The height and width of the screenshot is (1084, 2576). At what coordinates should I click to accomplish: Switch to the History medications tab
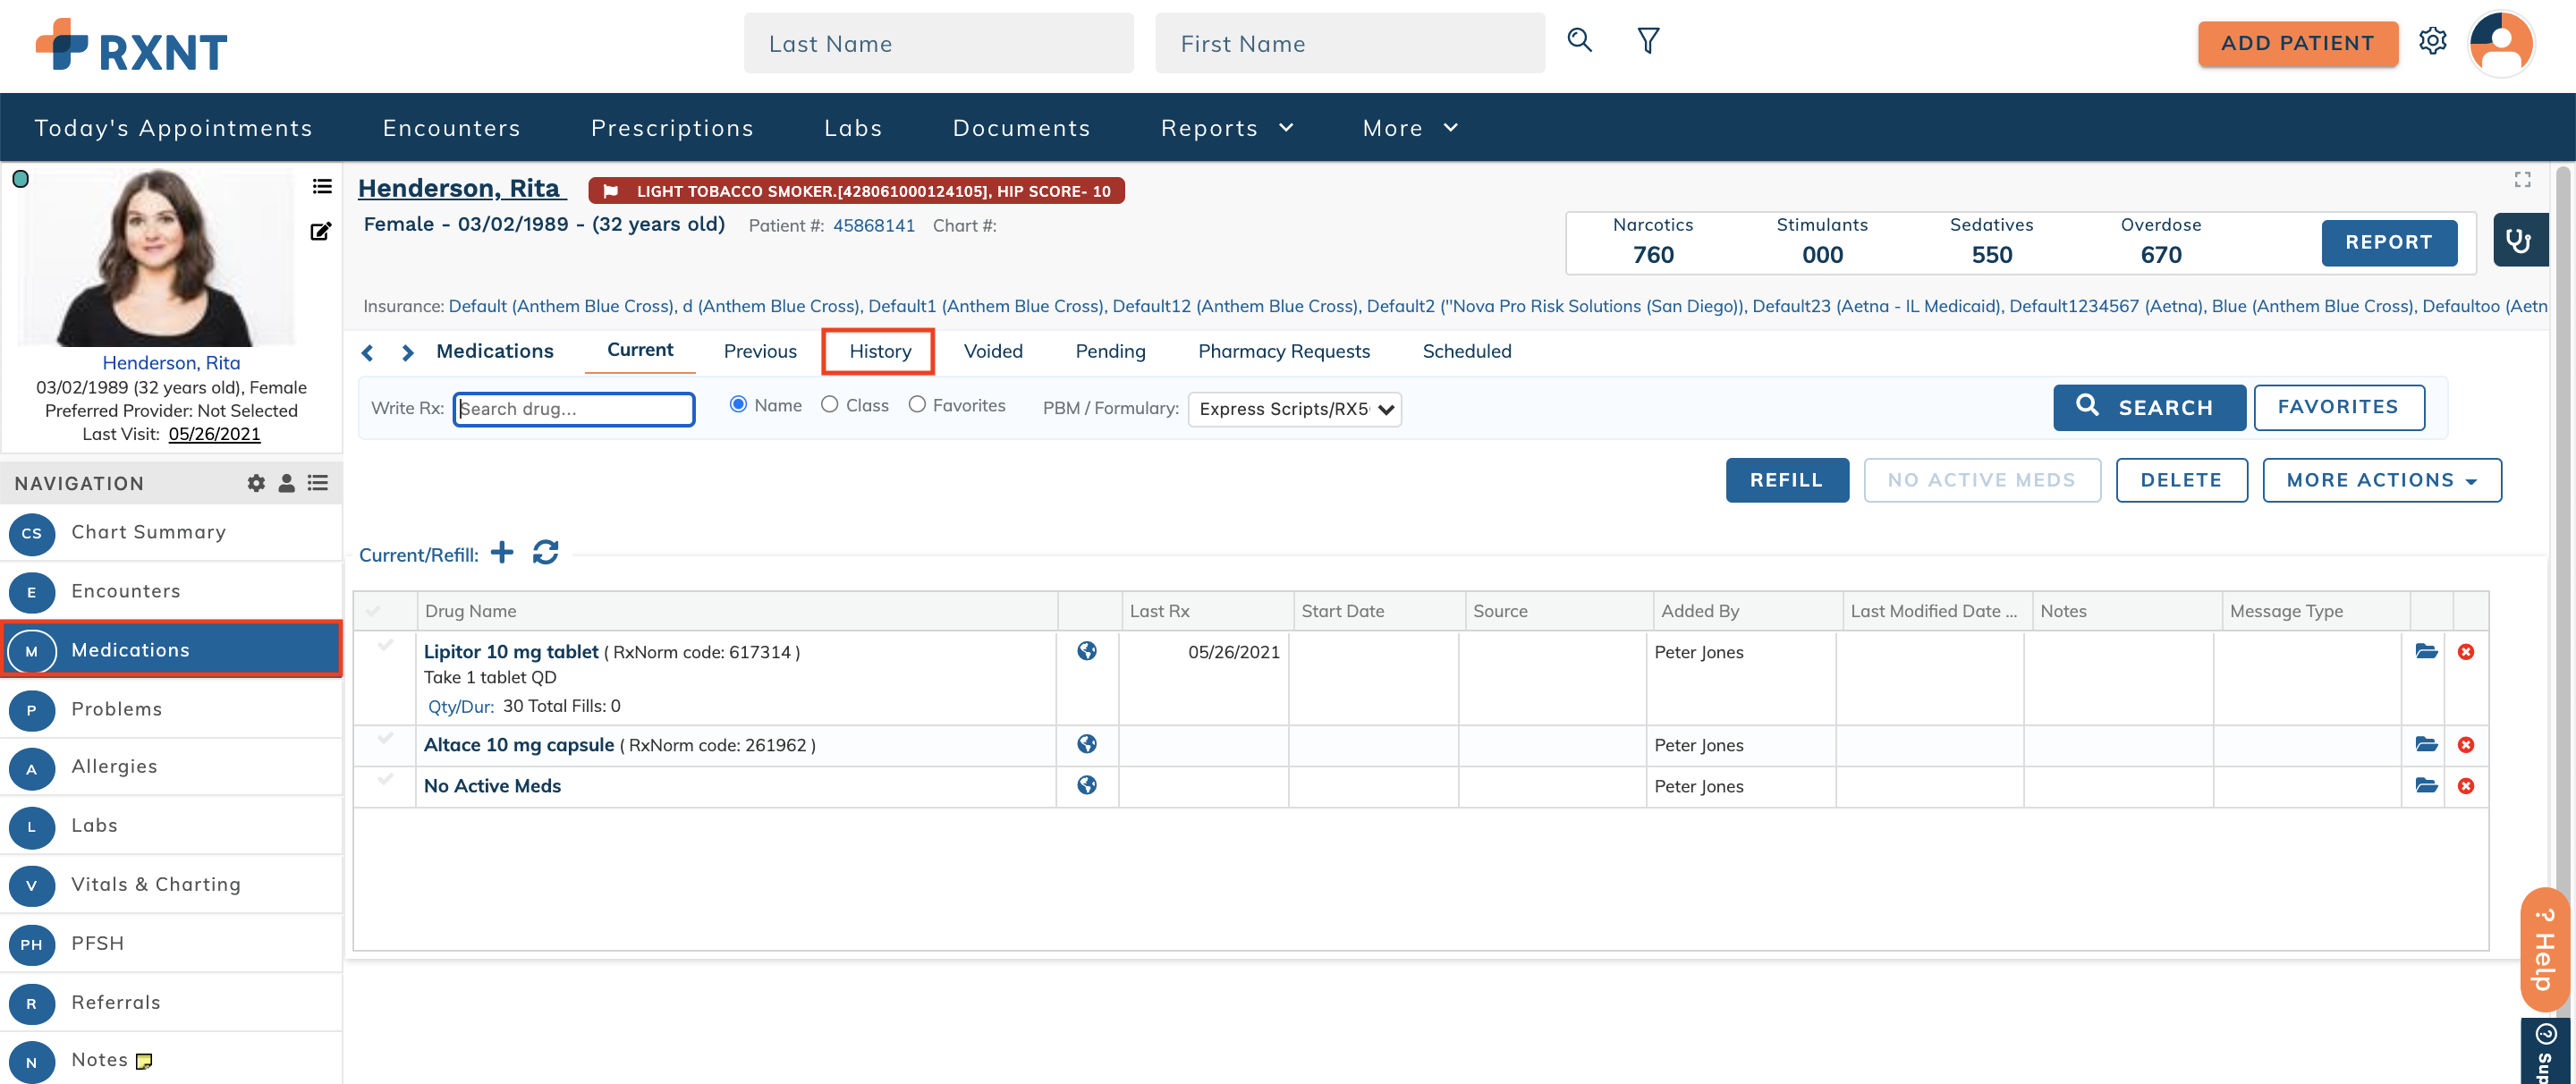point(879,351)
